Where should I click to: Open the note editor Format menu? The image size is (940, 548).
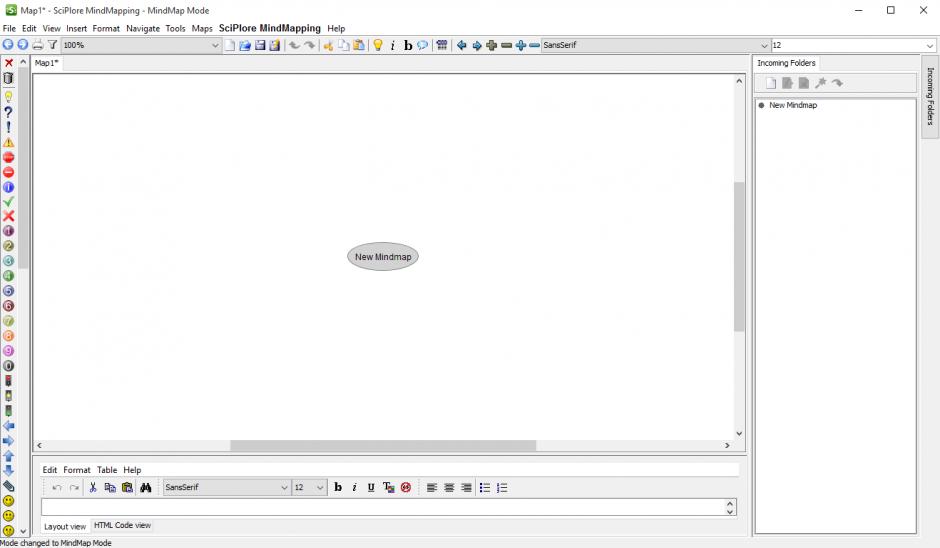pos(77,470)
